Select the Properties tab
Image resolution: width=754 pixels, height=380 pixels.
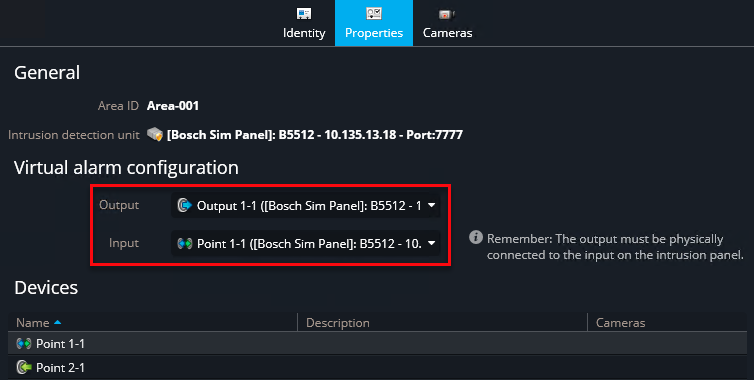click(x=374, y=23)
